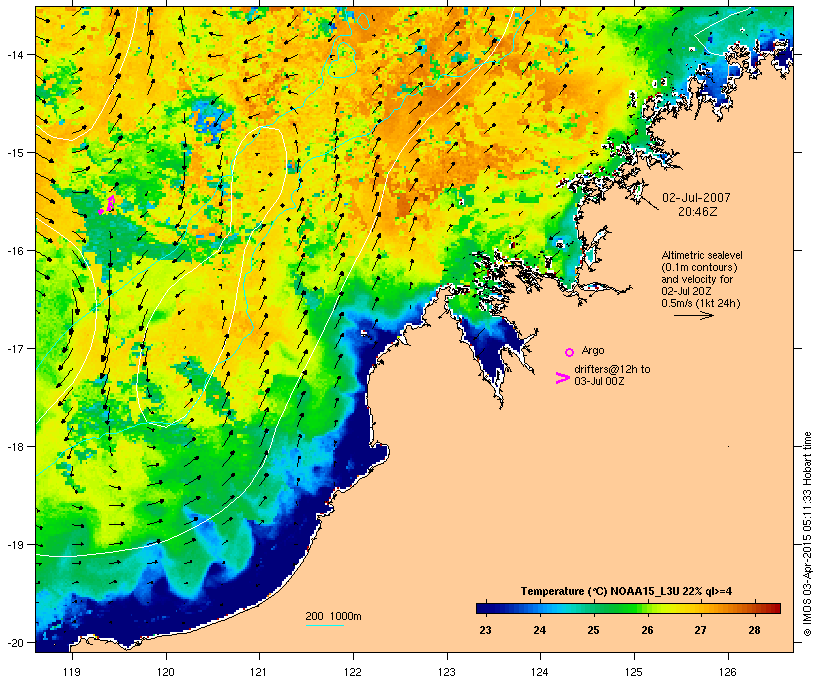Click the longitude axis label 123
820x680 pixels.
pos(447,672)
